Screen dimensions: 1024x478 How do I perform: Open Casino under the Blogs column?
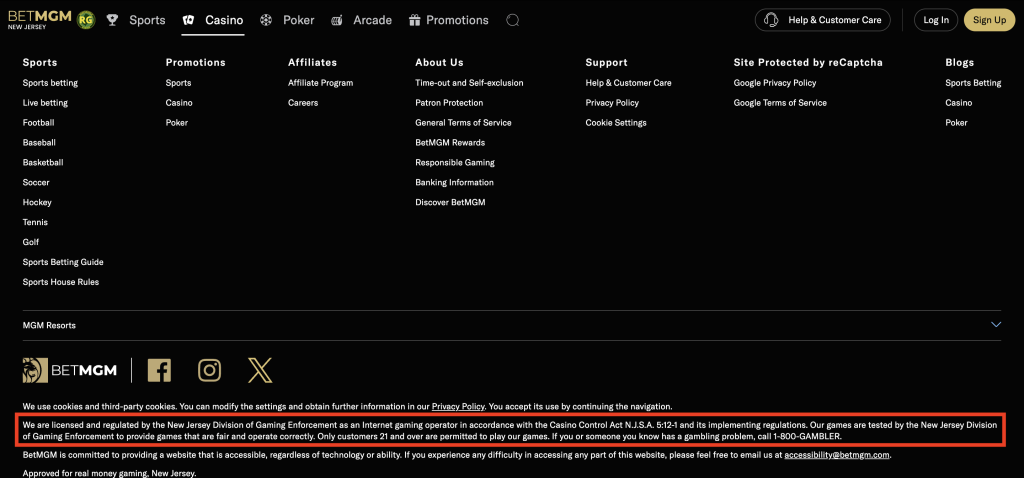click(x=959, y=103)
